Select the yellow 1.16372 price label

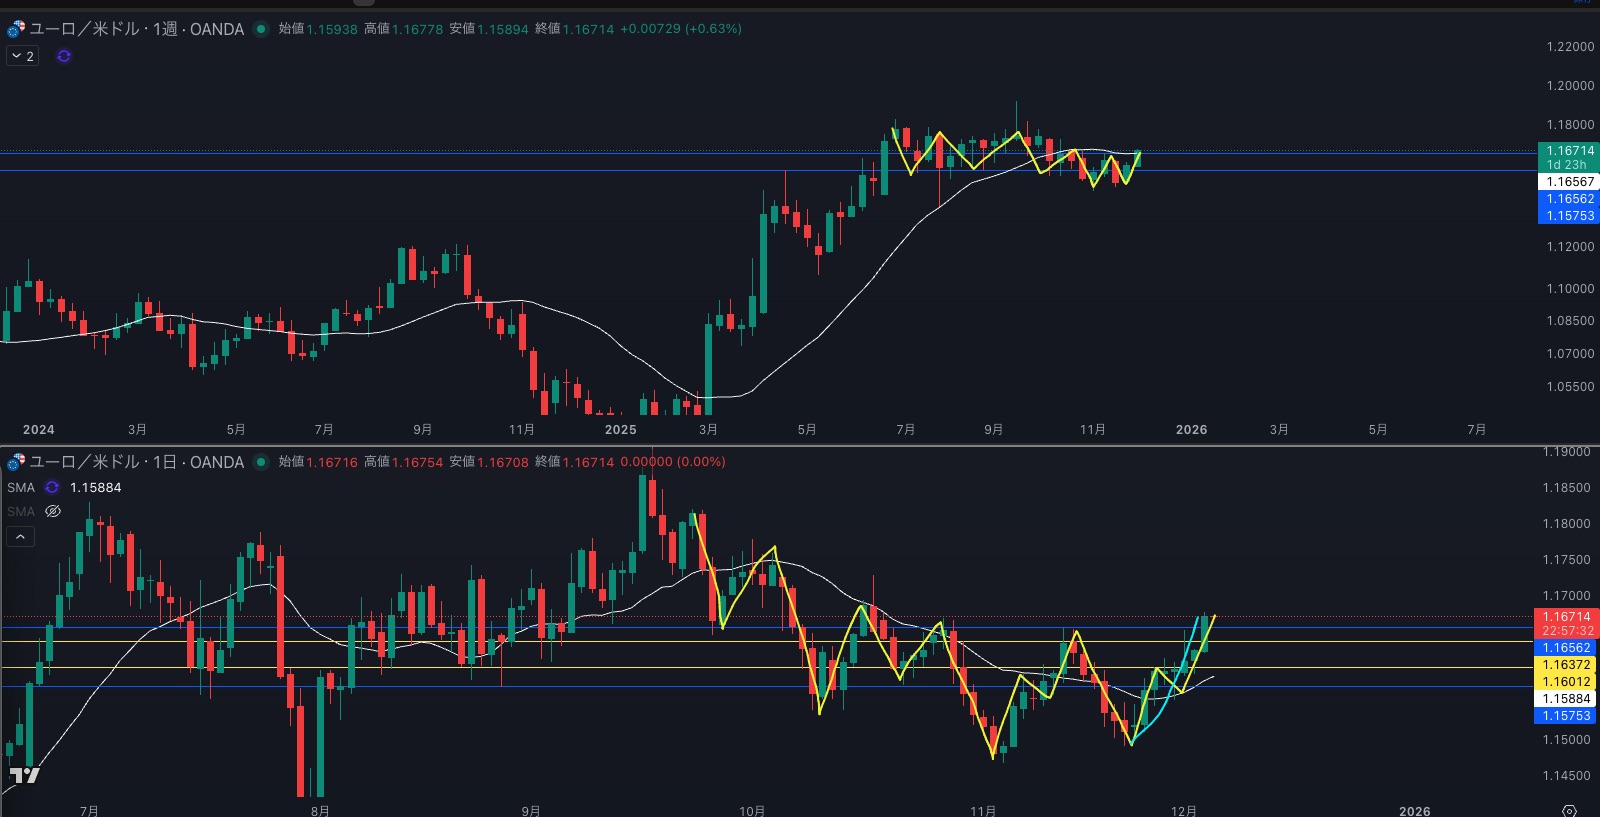[1566, 665]
